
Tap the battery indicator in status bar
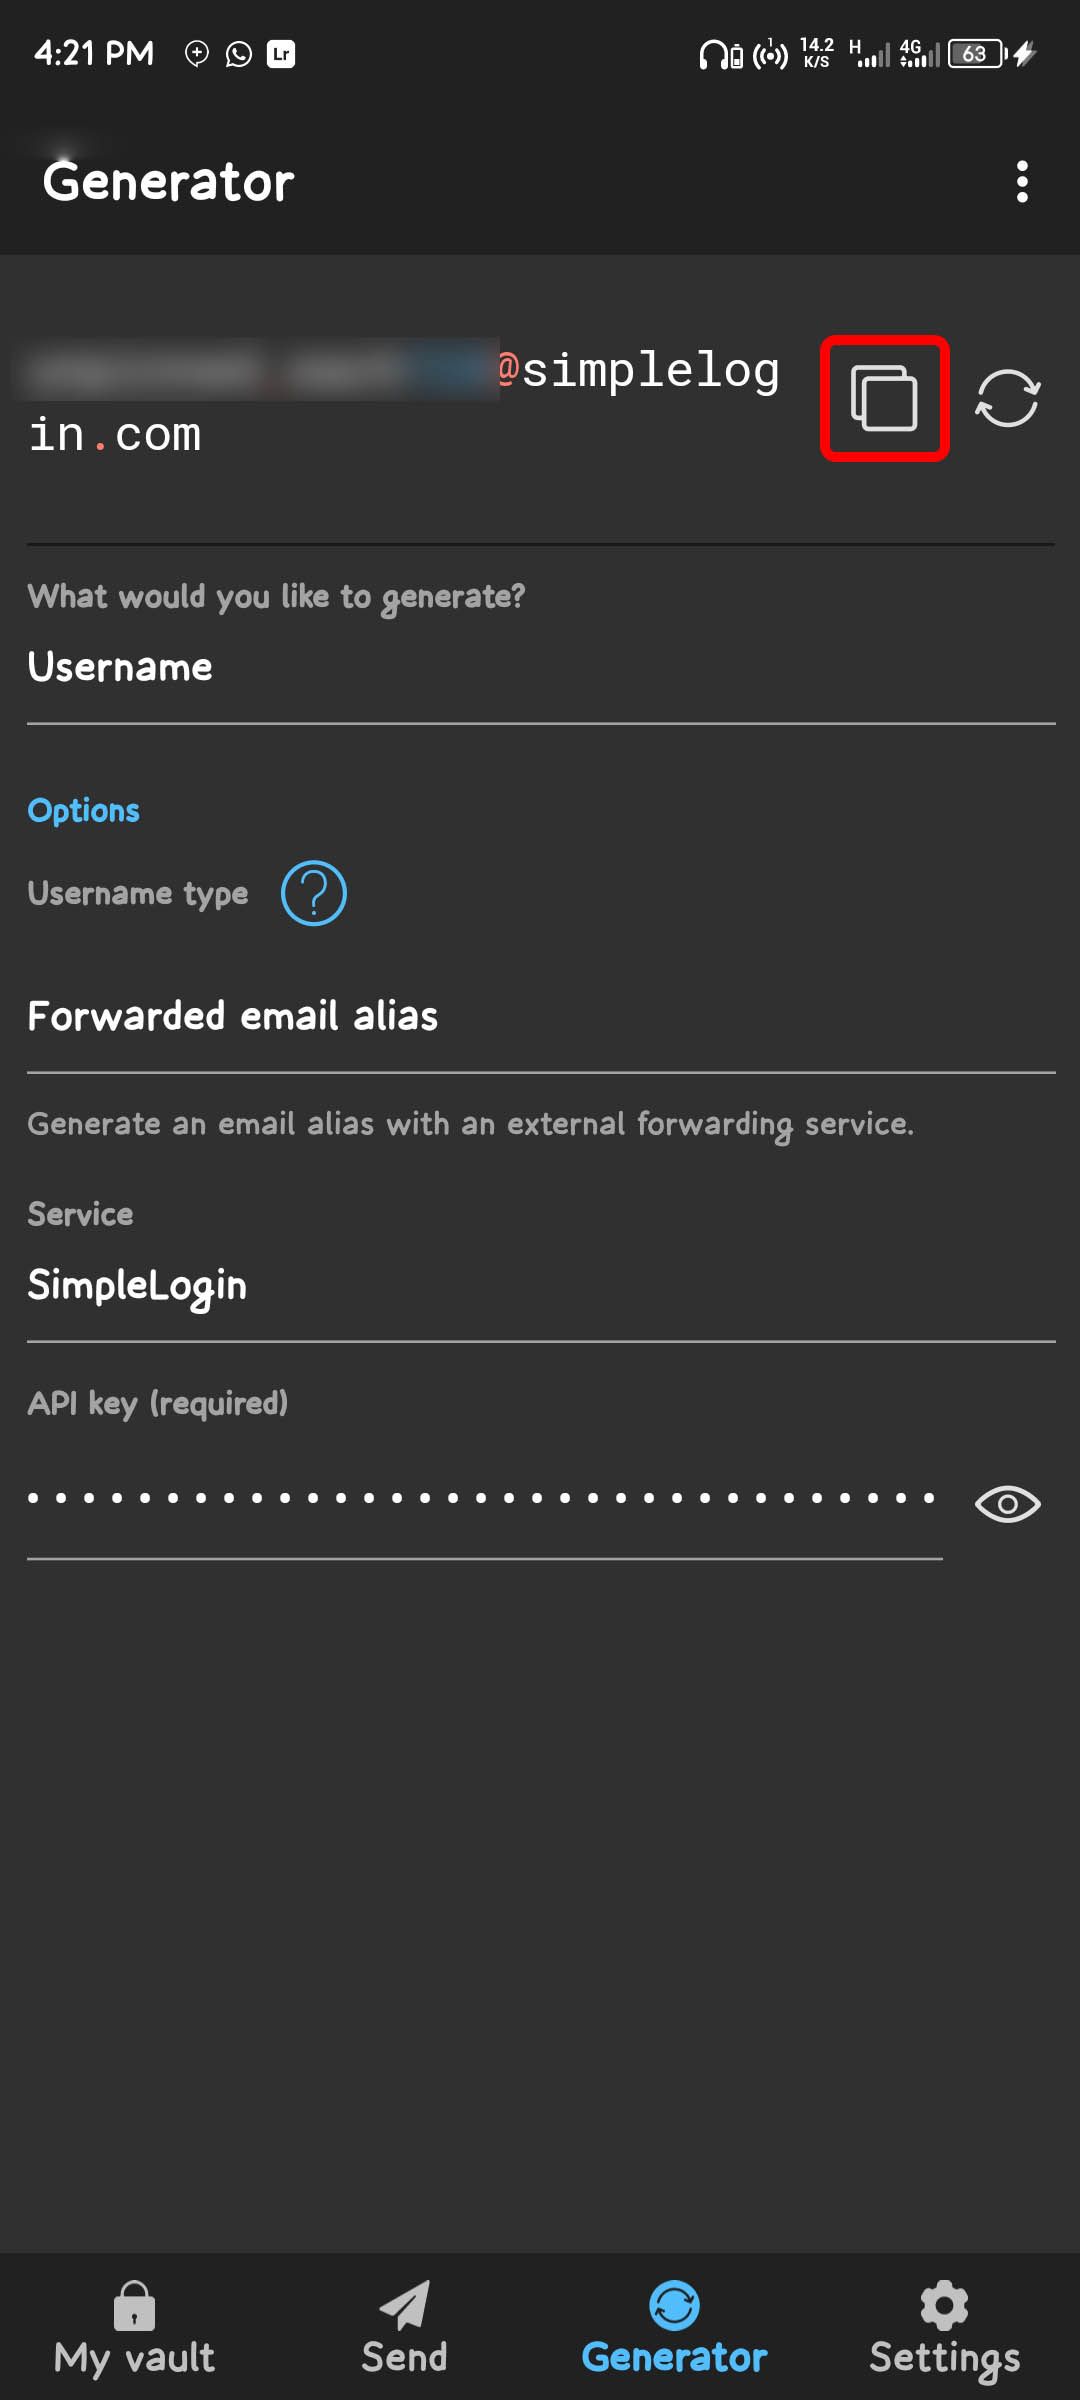tap(976, 54)
